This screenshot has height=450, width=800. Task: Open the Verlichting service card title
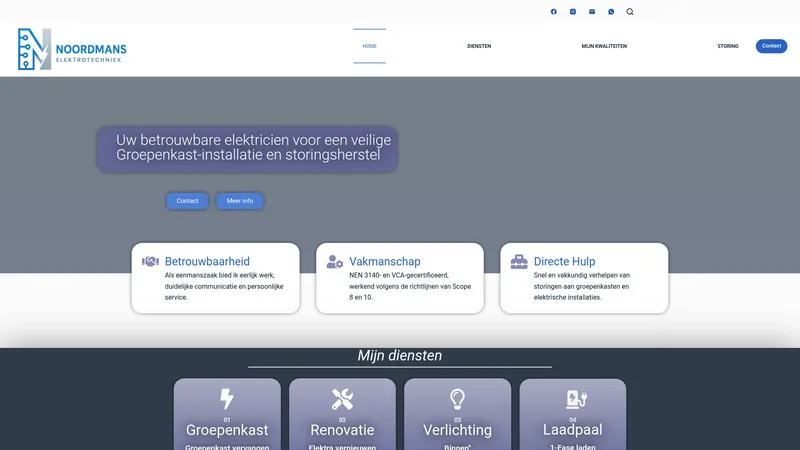coord(458,430)
